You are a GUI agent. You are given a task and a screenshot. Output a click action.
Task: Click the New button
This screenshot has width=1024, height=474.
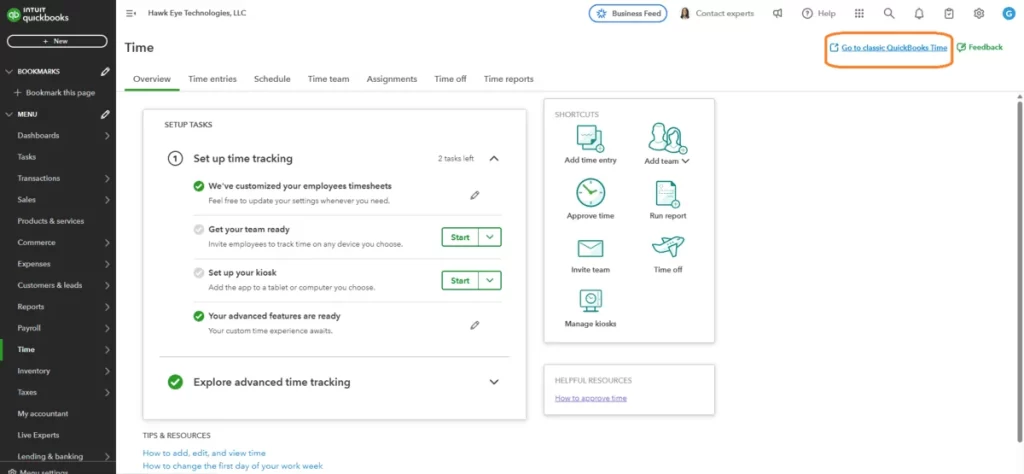pyautogui.click(x=57, y=41)
